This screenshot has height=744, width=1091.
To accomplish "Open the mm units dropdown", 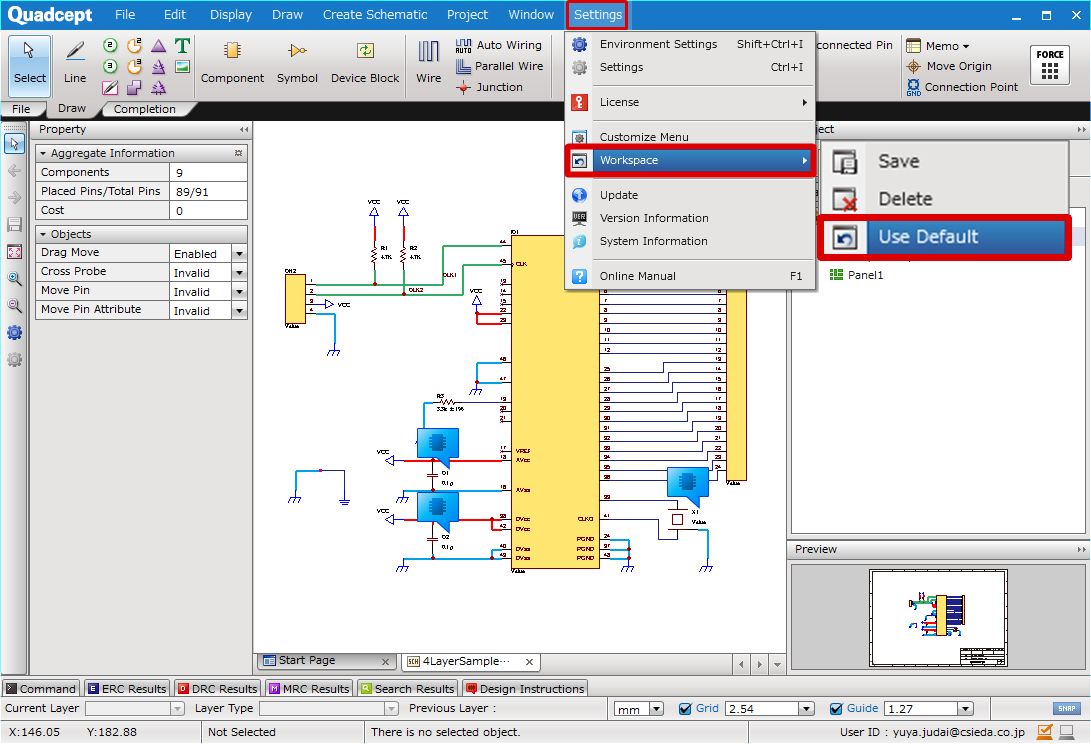I will tap(656, 709).
